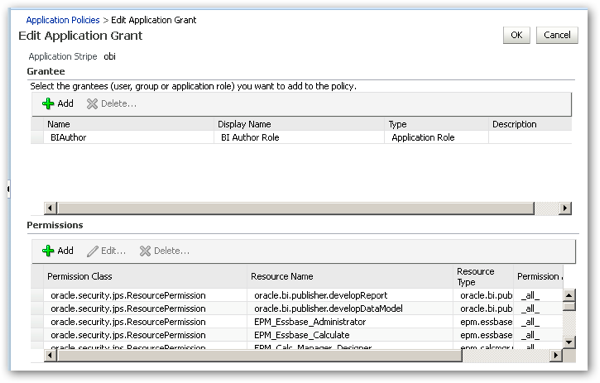This screenshot has width=600, height=383.
Task: Click the collapse pane arrow on the page's left edge
Action: click(x=8, y=189)
